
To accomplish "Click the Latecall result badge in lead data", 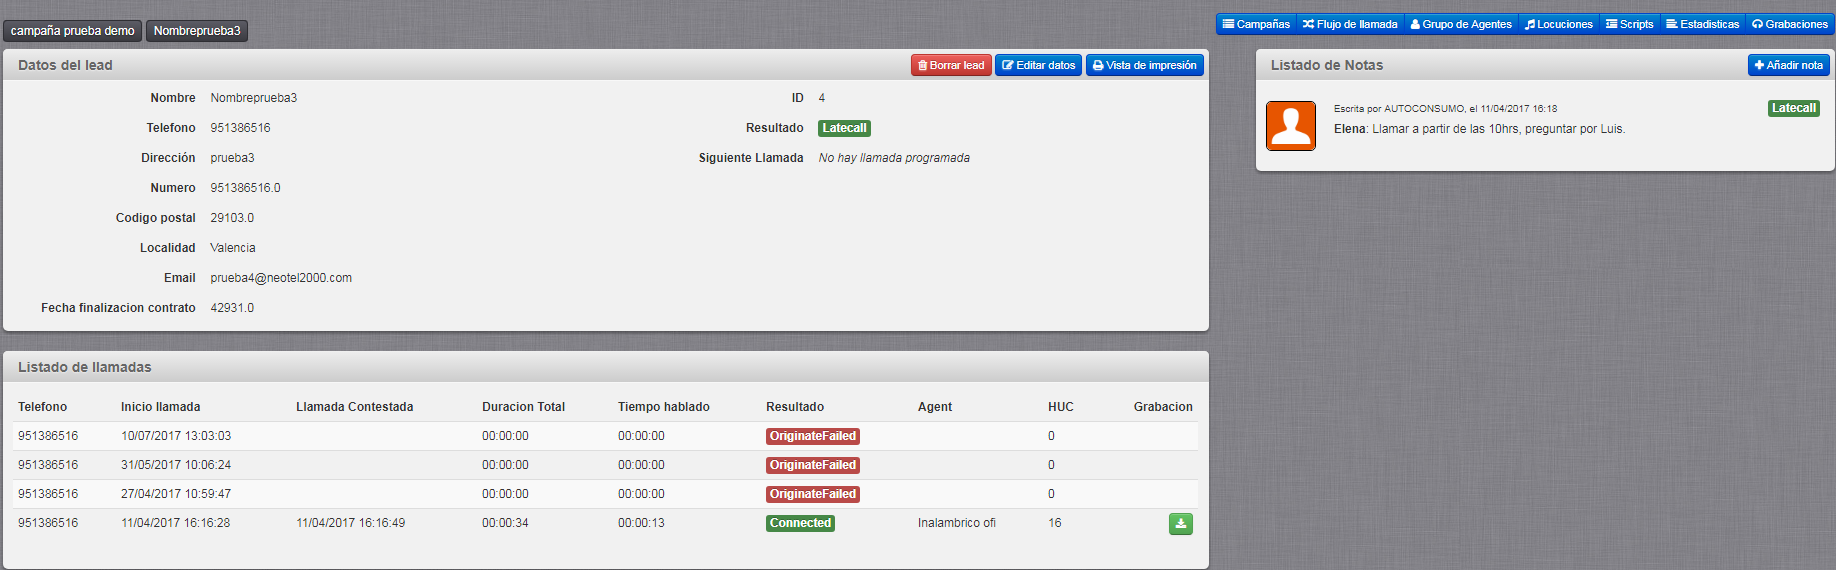I will [844, 128].
